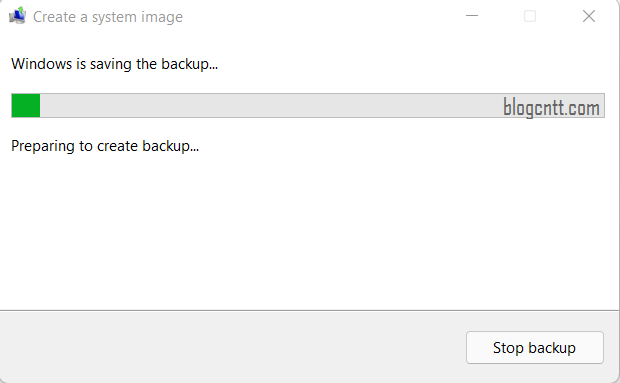Click the word 'Windows' in the heading
The image size is (620, 383).
(42, 64)
